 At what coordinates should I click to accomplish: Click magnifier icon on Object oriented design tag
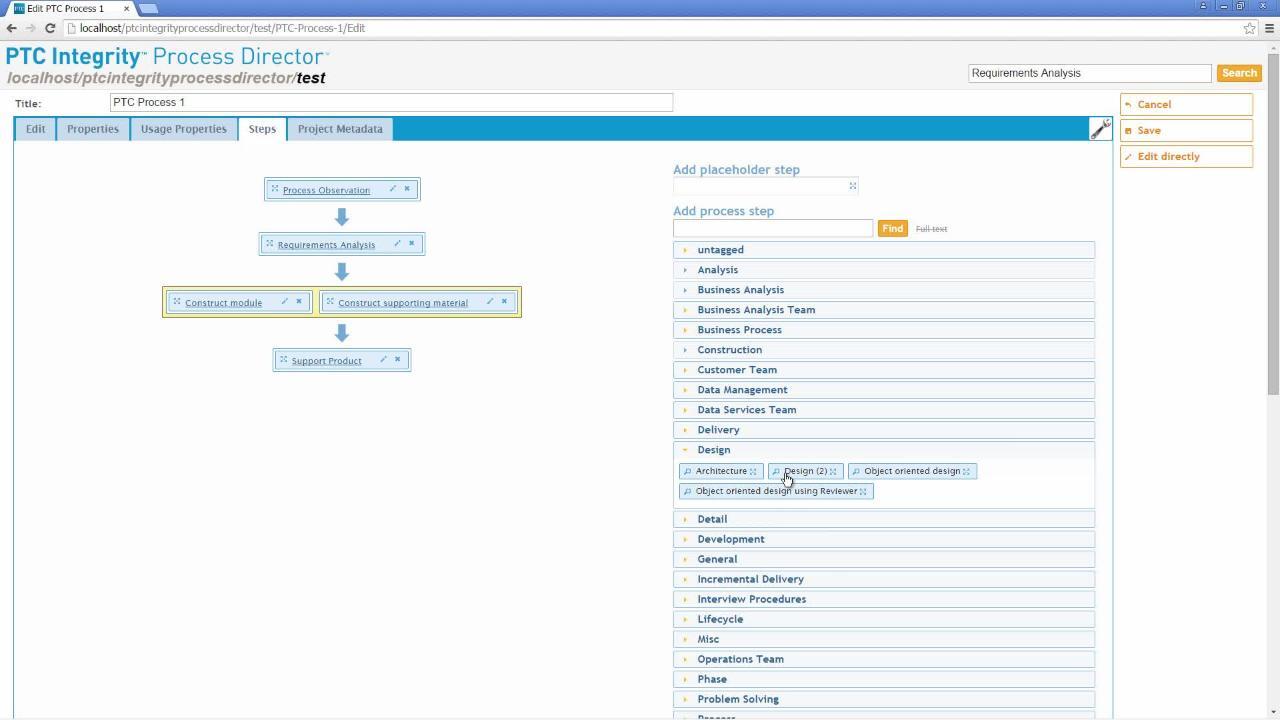click(x=856, y=471)
